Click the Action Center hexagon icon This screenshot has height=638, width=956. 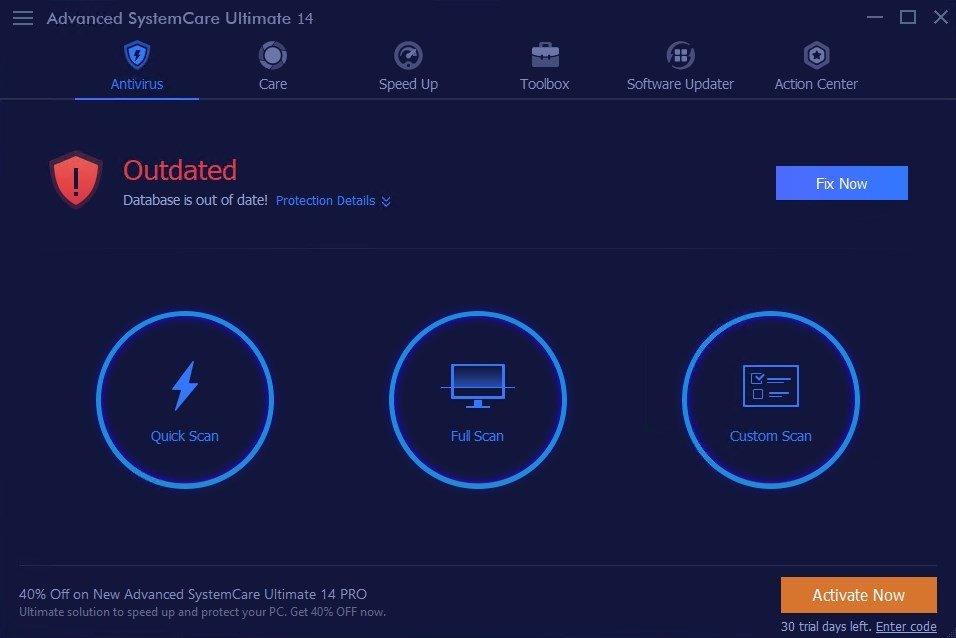[816, 56]
